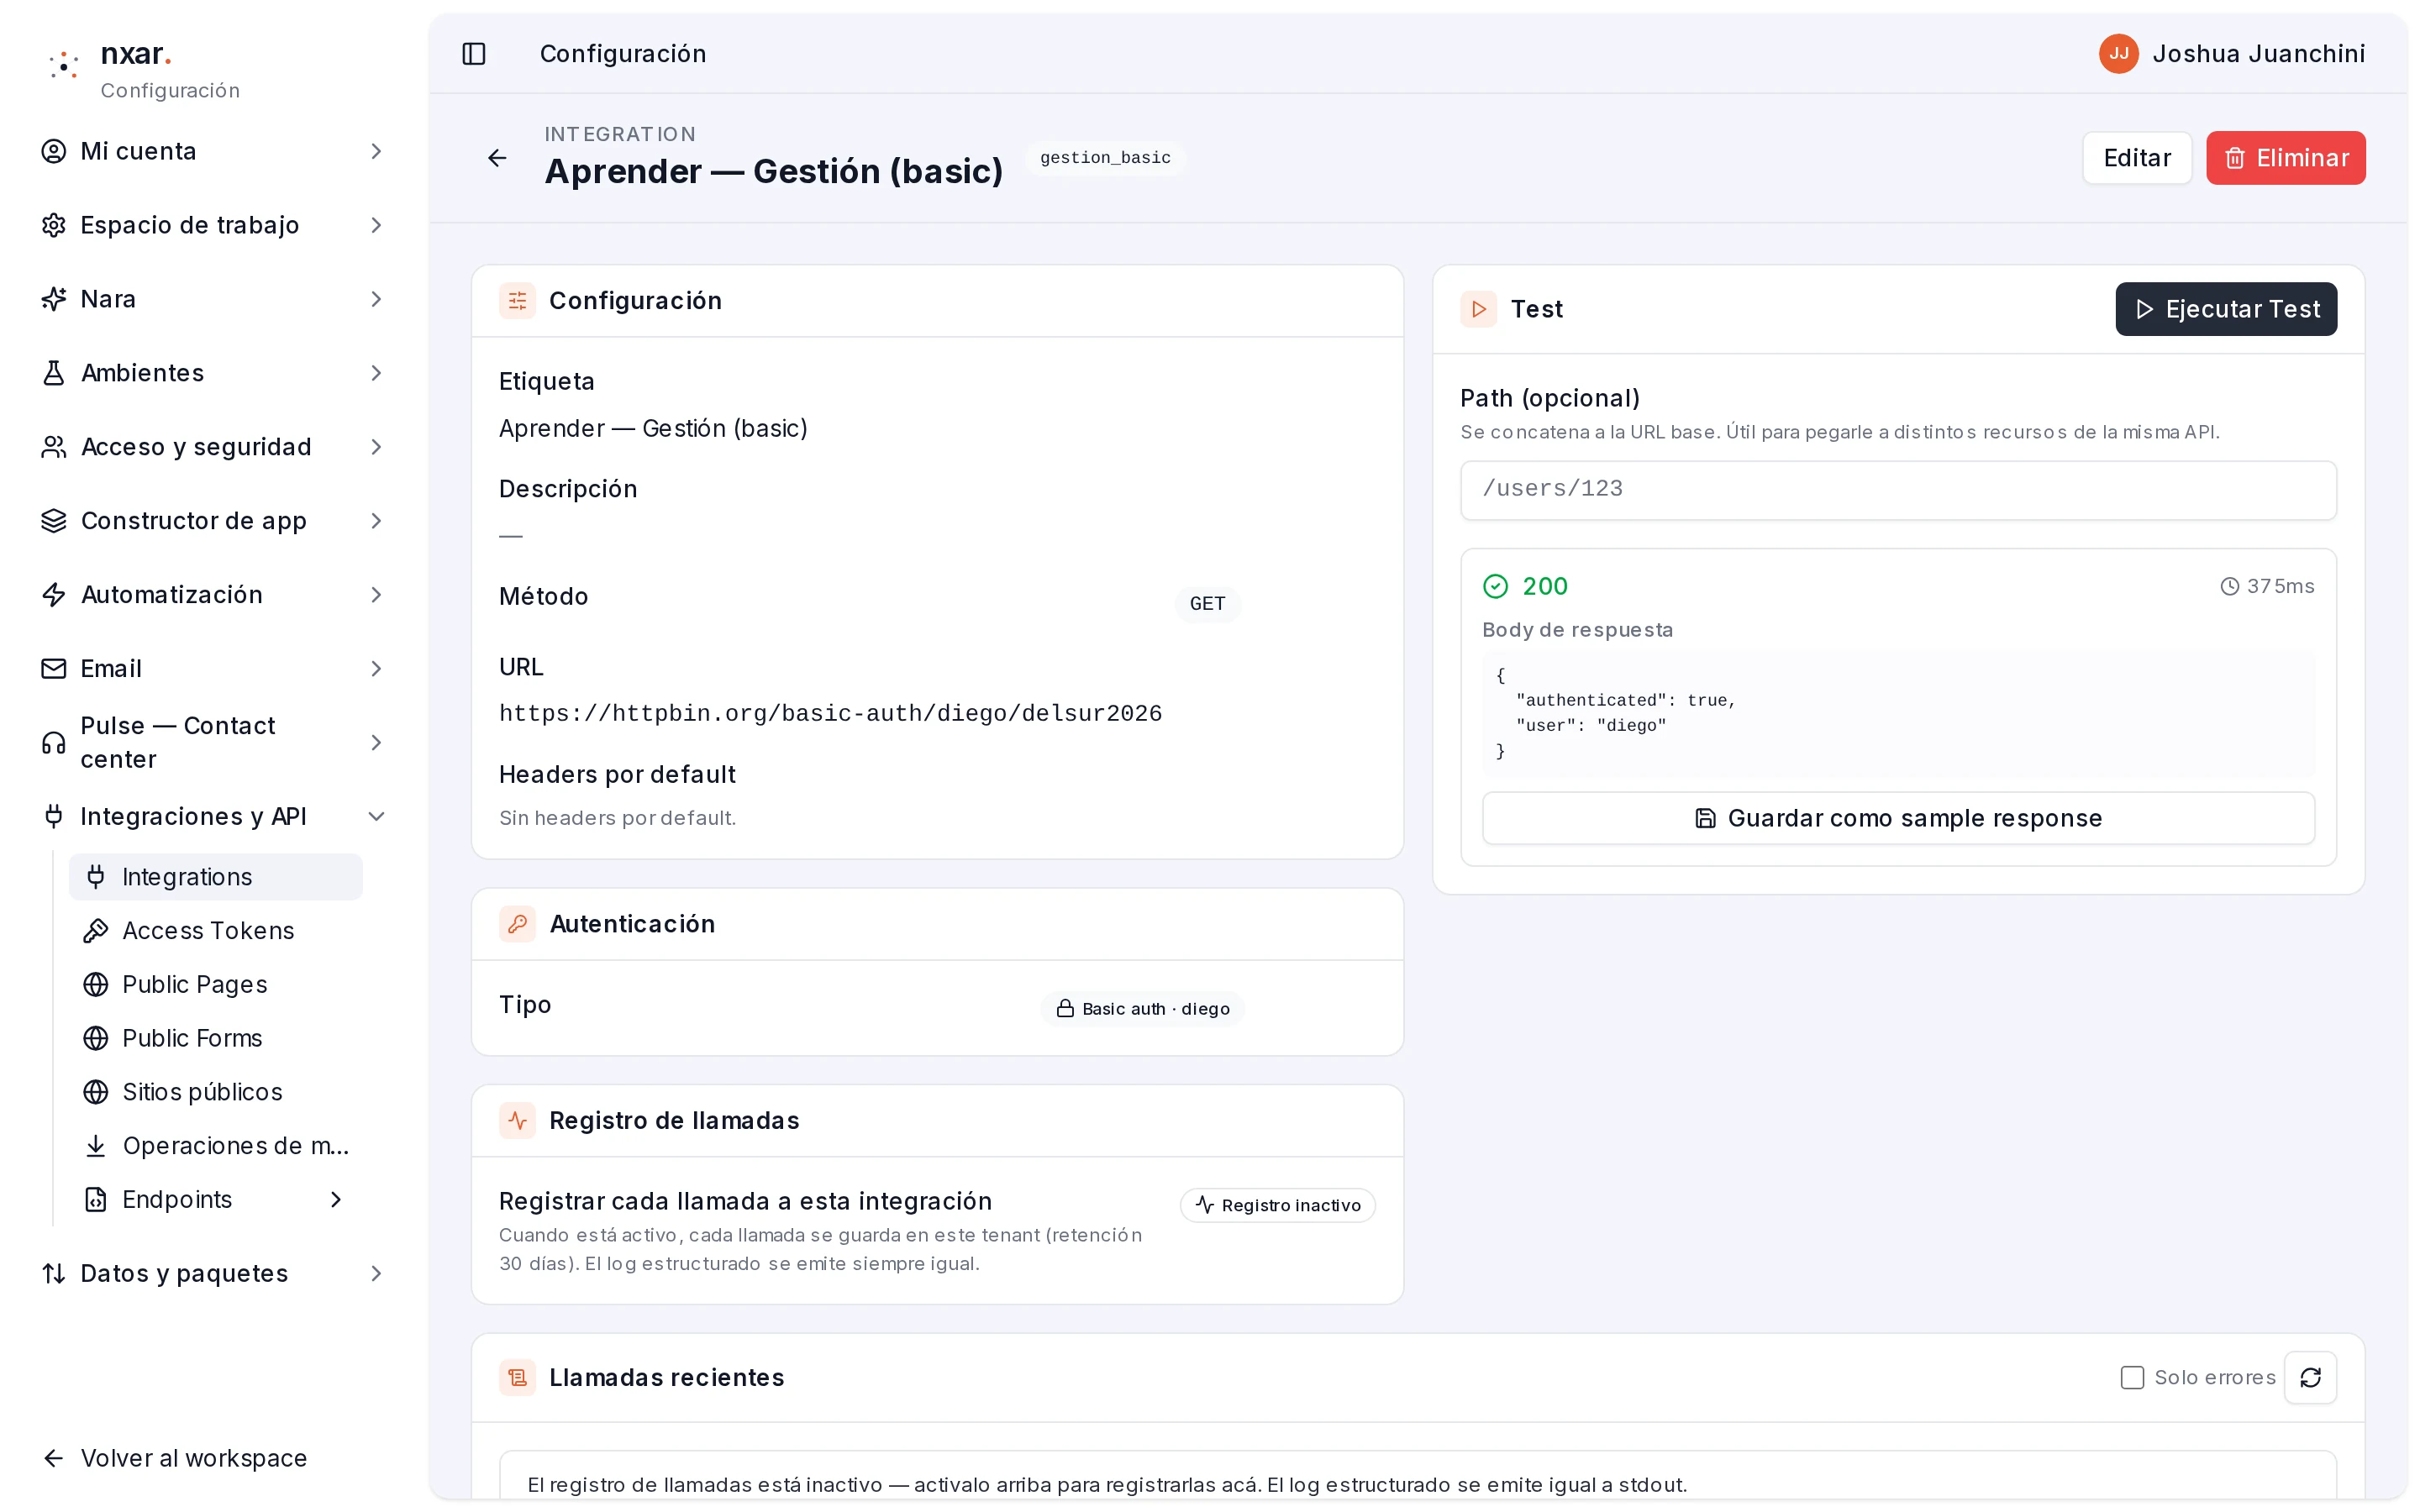Open Sitios públicos item

[215, 1092]
